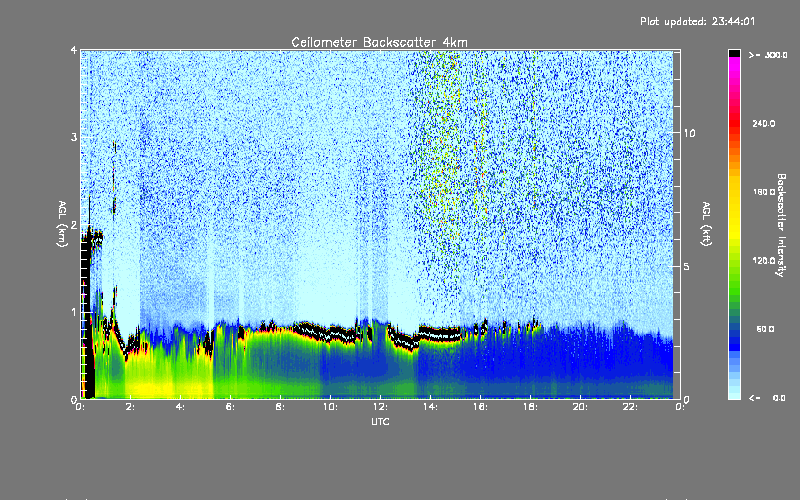The height and width of the screenshot is (500, 800).
Task: Click the '1' km label on the left axis
Action: (74, 312)
